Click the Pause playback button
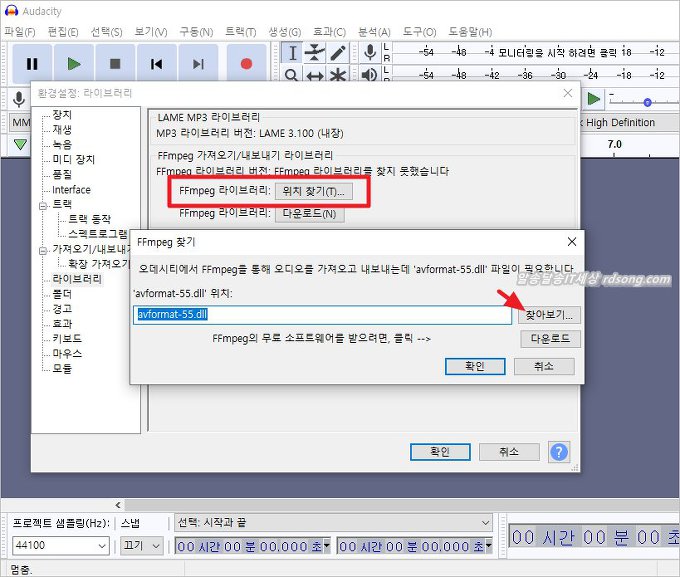The image size is (680, 577). [x=31, y=64]
